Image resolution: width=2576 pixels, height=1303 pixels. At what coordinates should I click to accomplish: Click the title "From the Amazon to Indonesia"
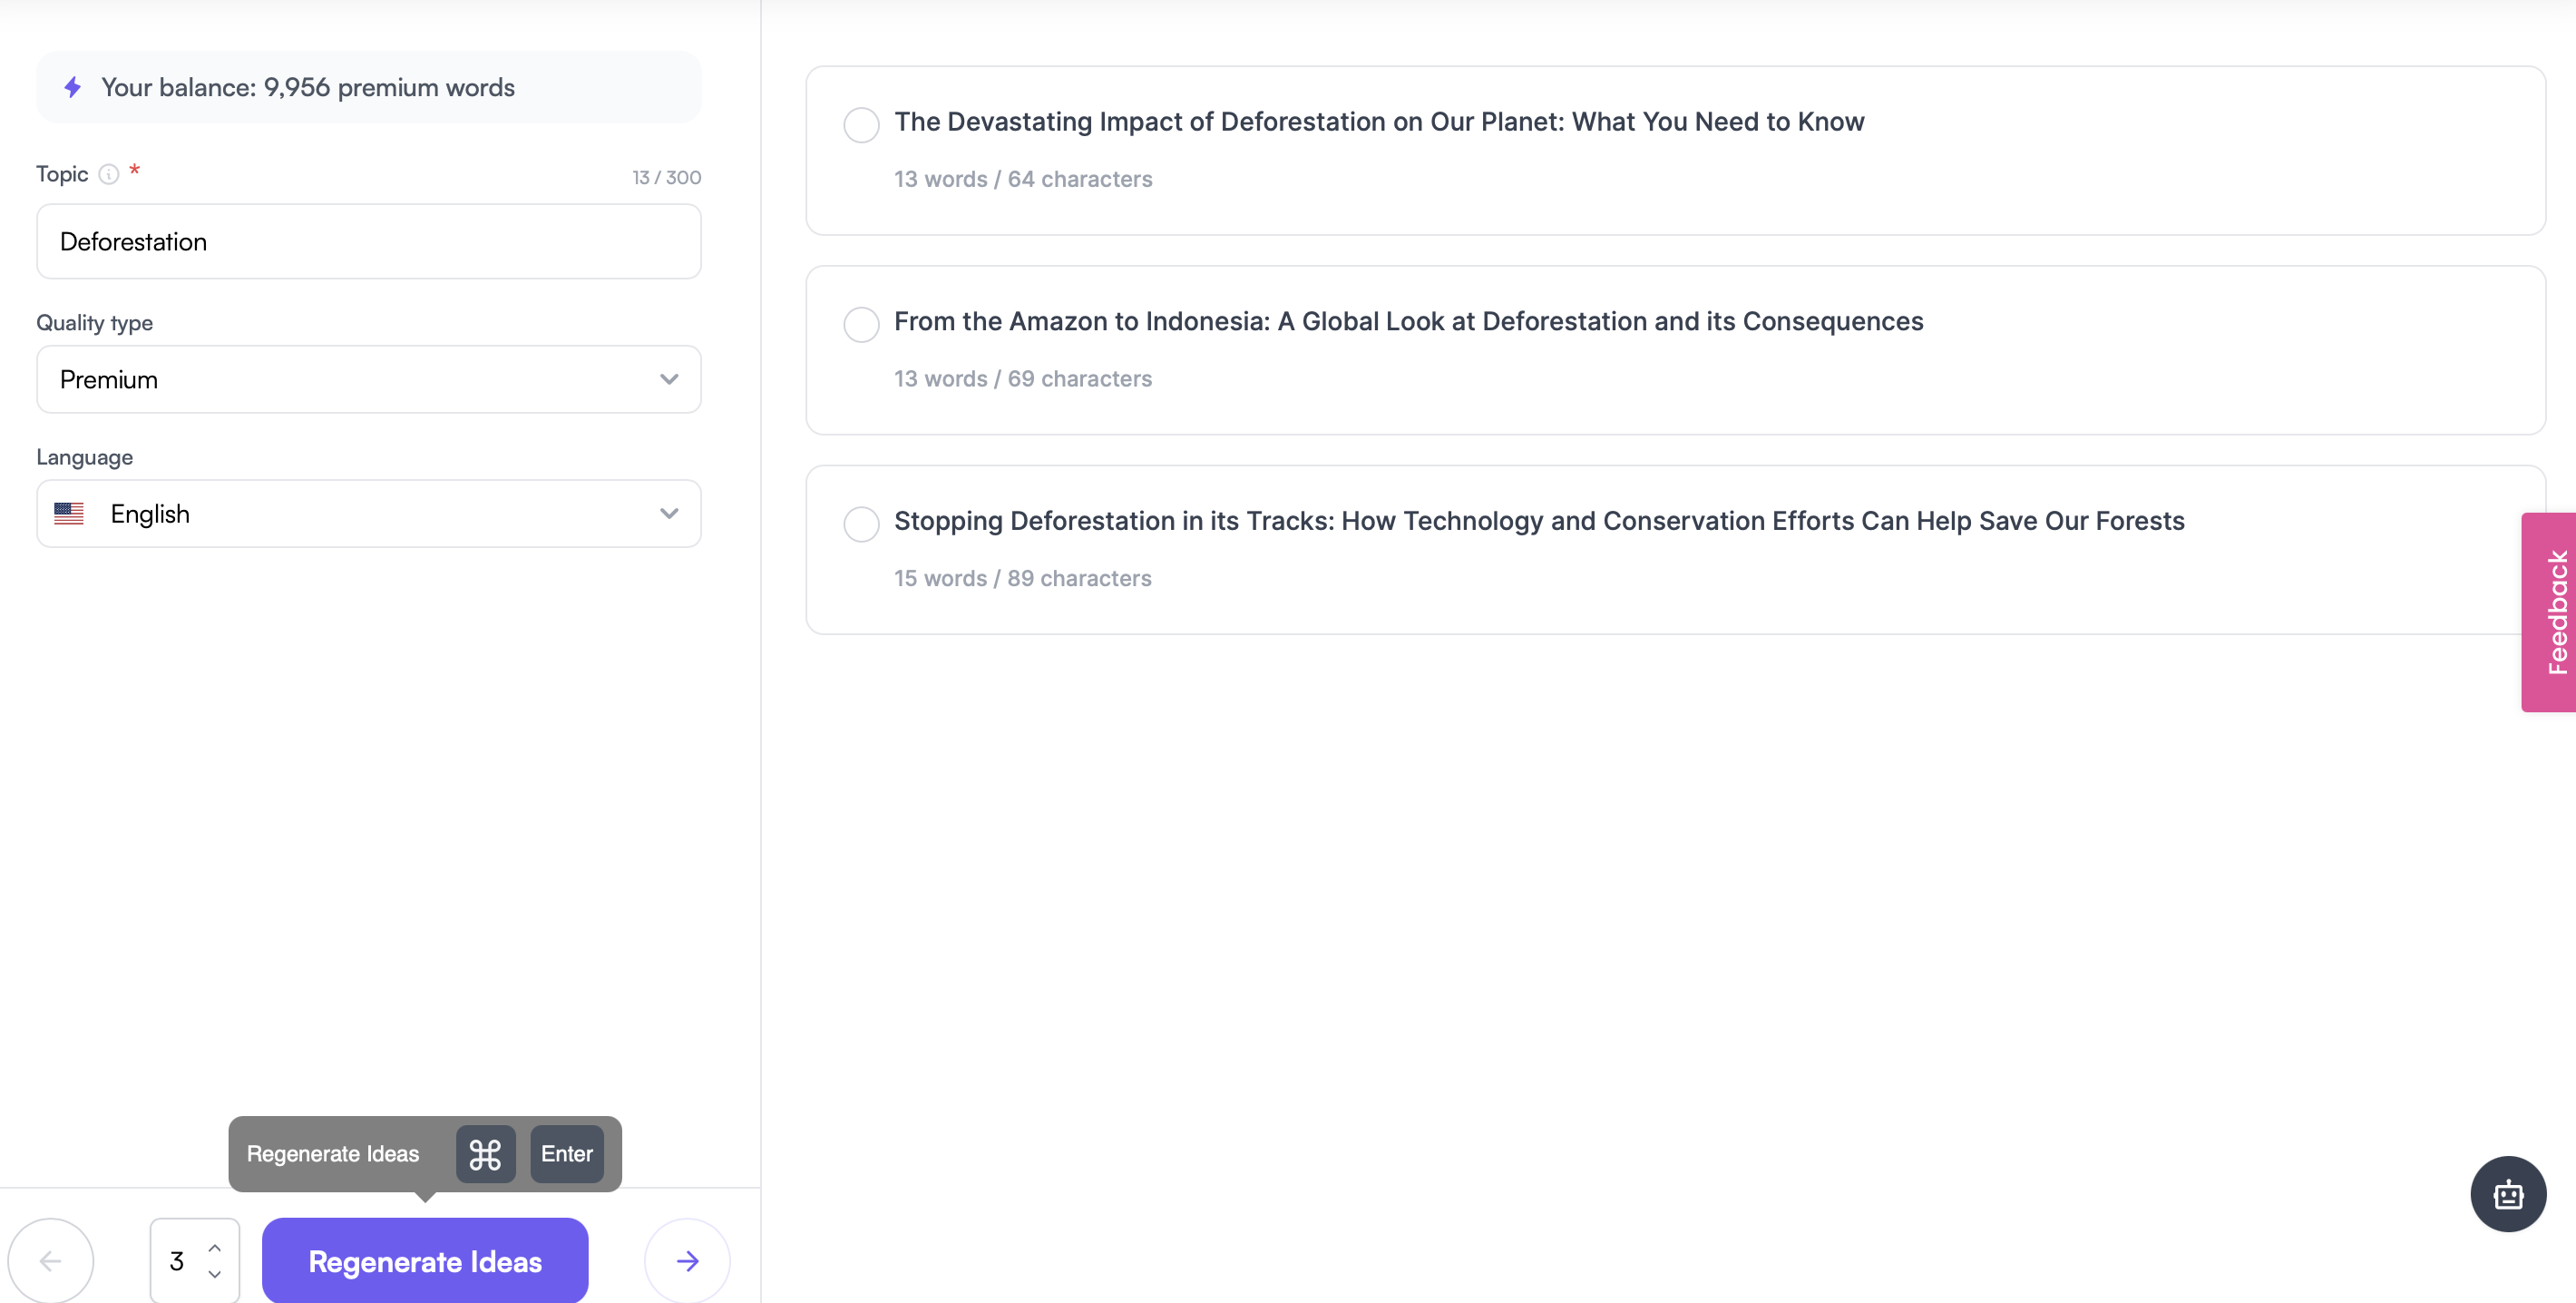[x=1408, y=321]
